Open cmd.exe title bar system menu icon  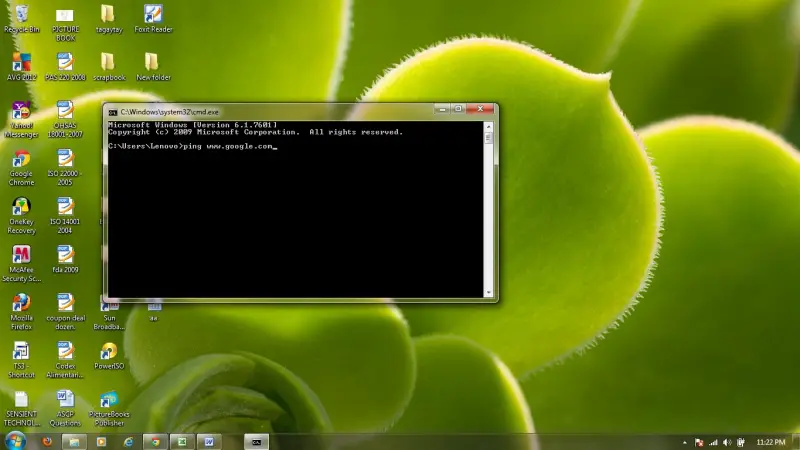pos(113,112)
